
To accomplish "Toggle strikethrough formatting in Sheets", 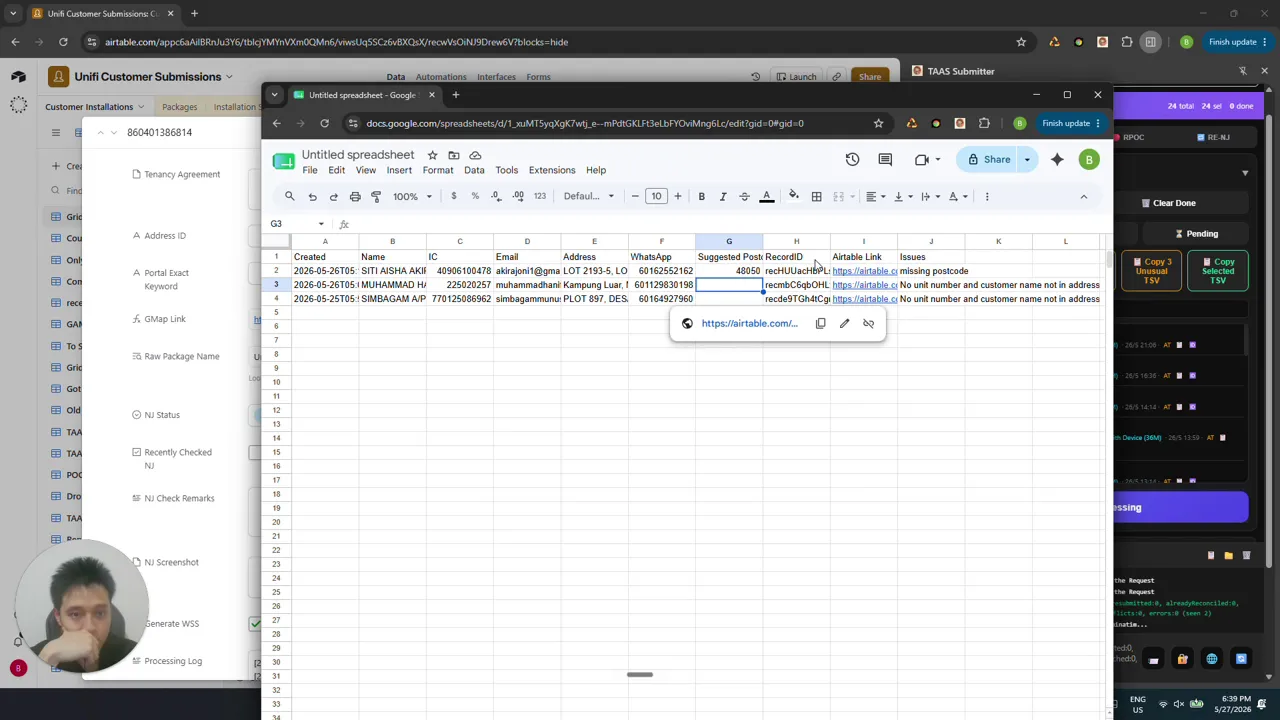I will [x=744, y=197].
